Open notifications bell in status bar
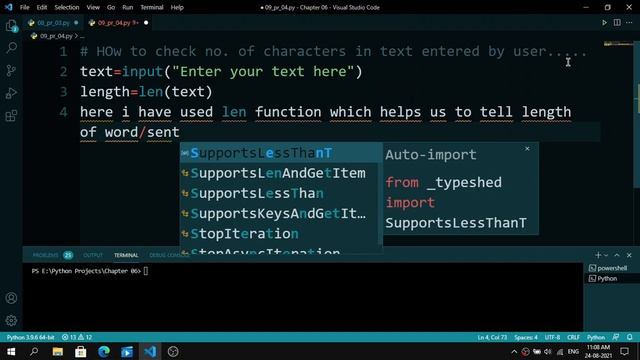The width and height of the screenshot is (640, 360). click(630, 337)
